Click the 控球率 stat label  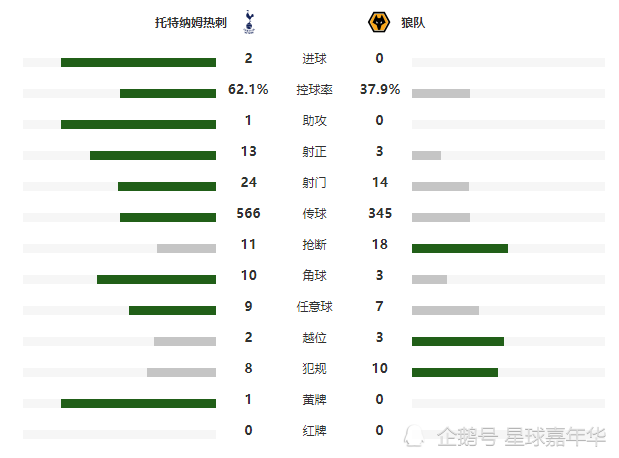coord(314,90)
